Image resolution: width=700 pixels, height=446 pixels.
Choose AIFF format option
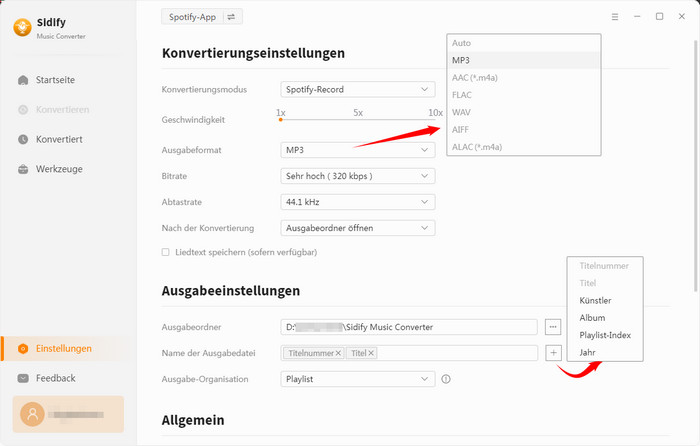[x=524, y=129]
